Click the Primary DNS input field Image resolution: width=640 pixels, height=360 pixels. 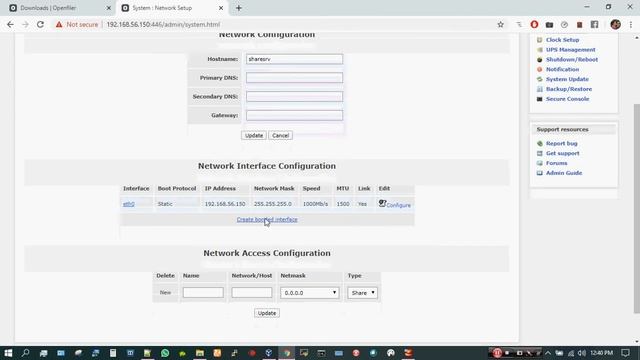point(294,78)
